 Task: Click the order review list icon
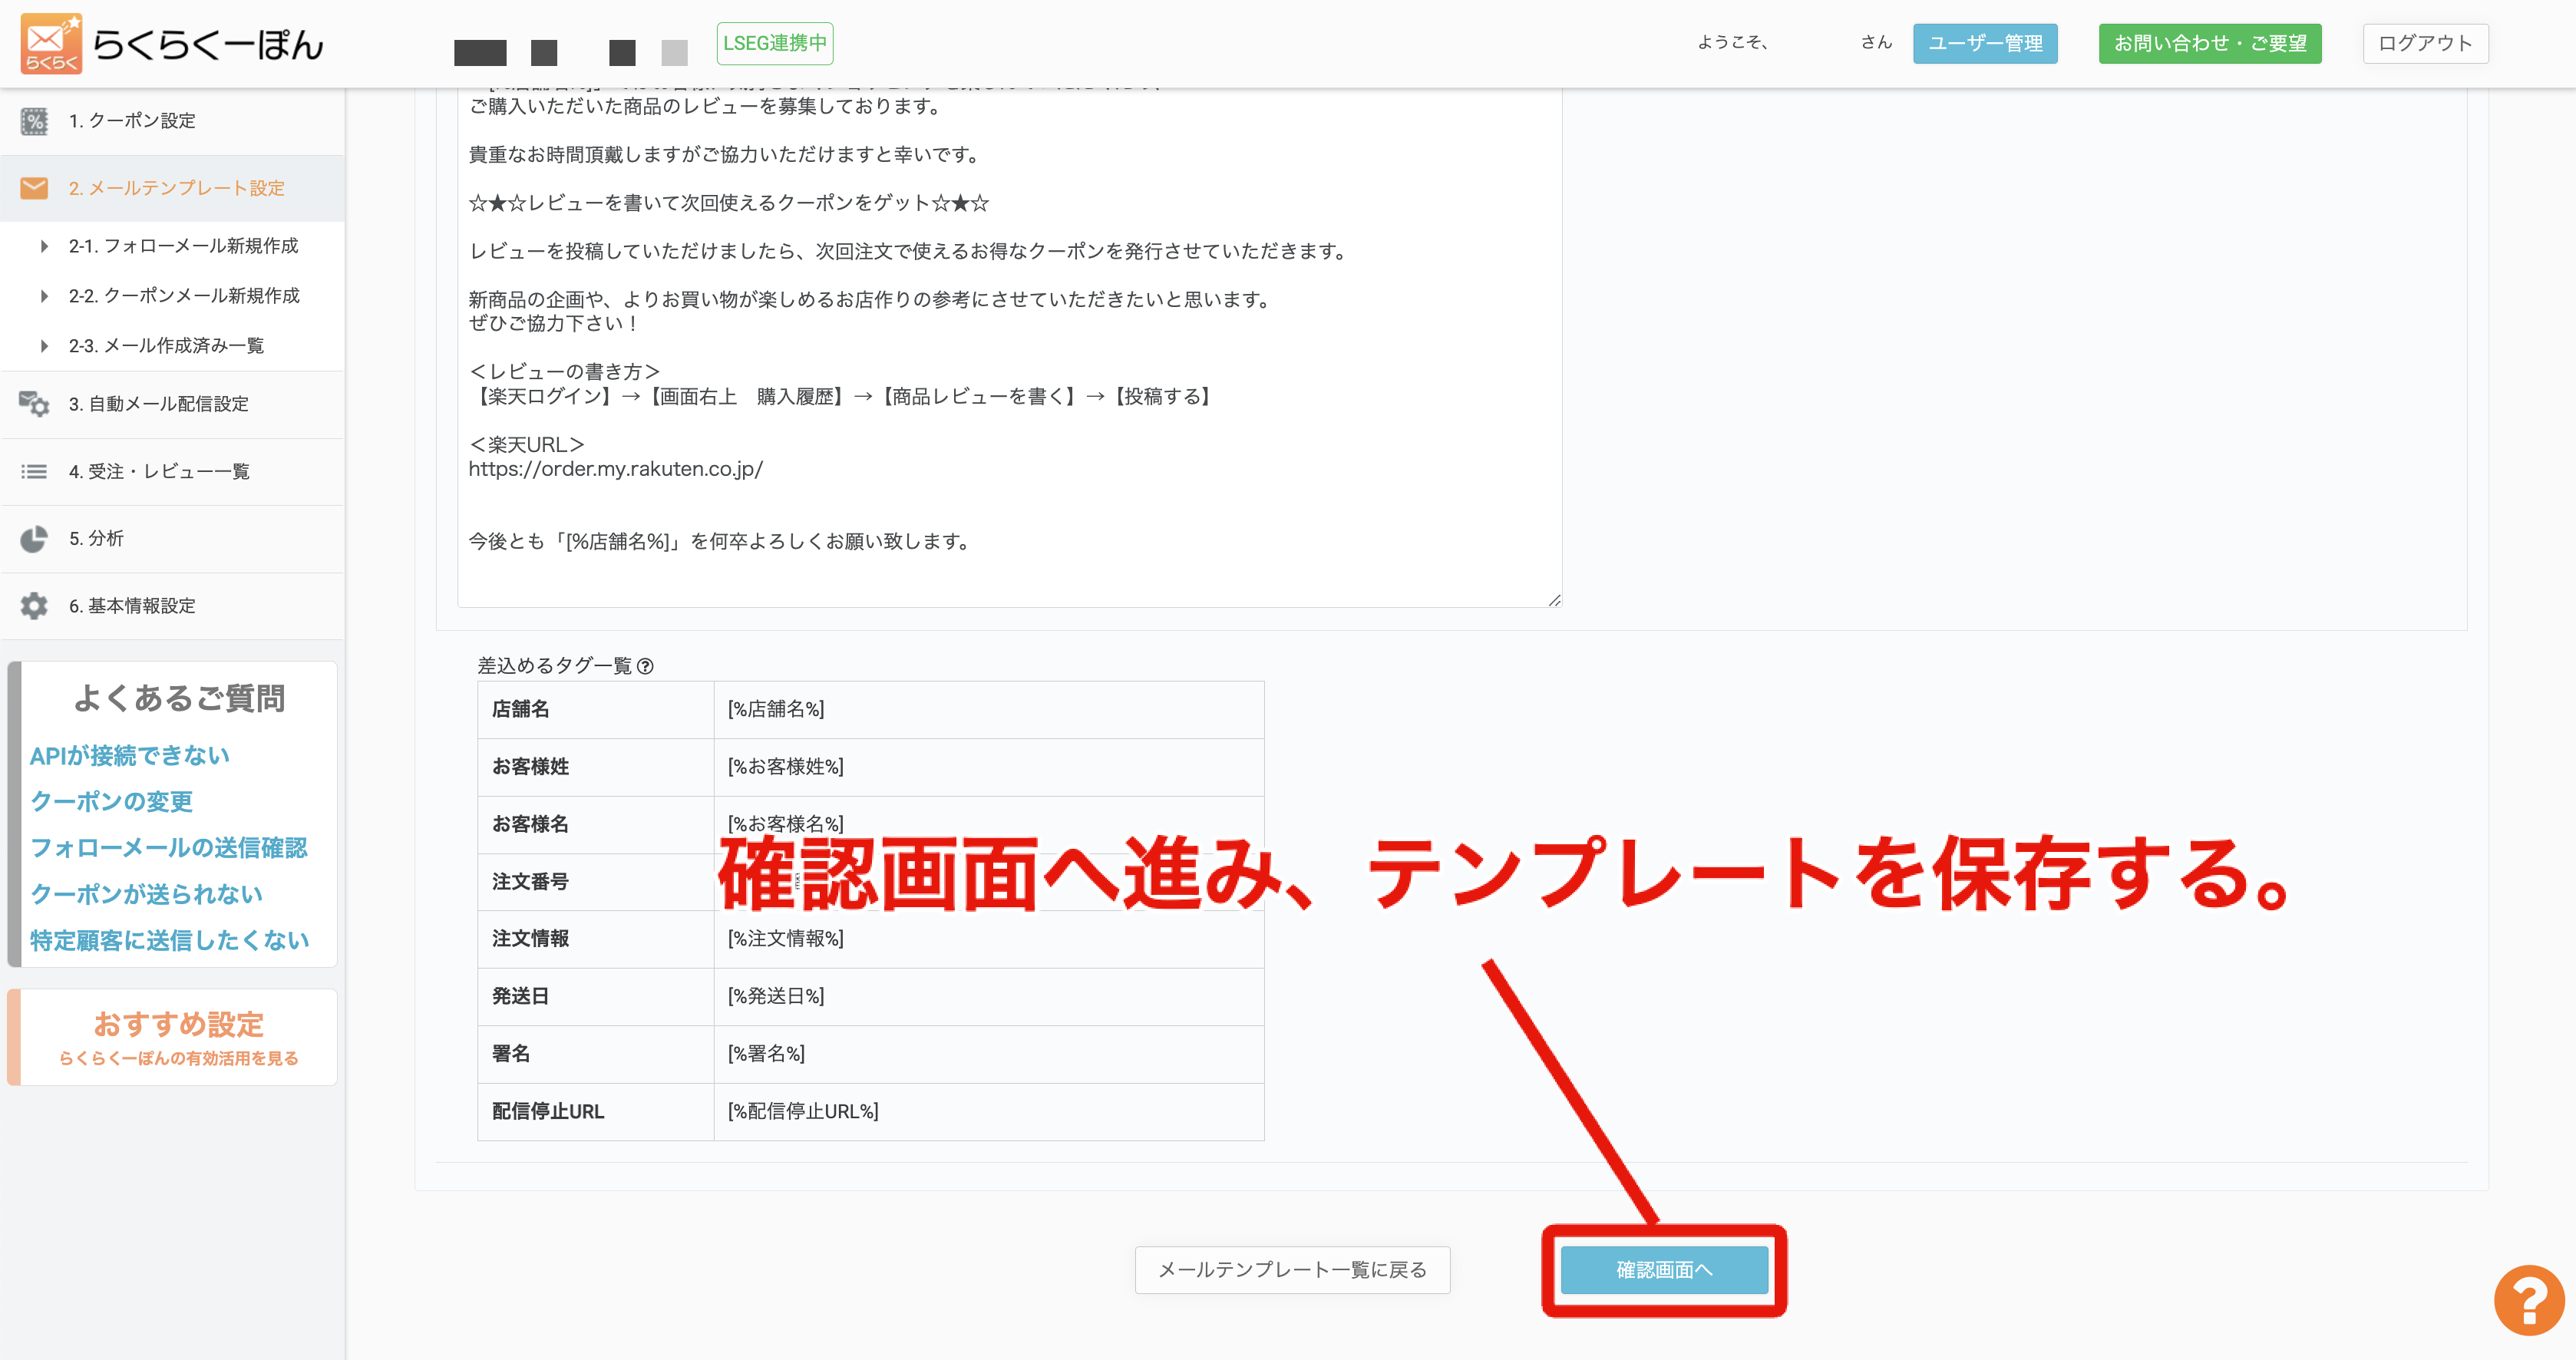(x=34, y=471)
